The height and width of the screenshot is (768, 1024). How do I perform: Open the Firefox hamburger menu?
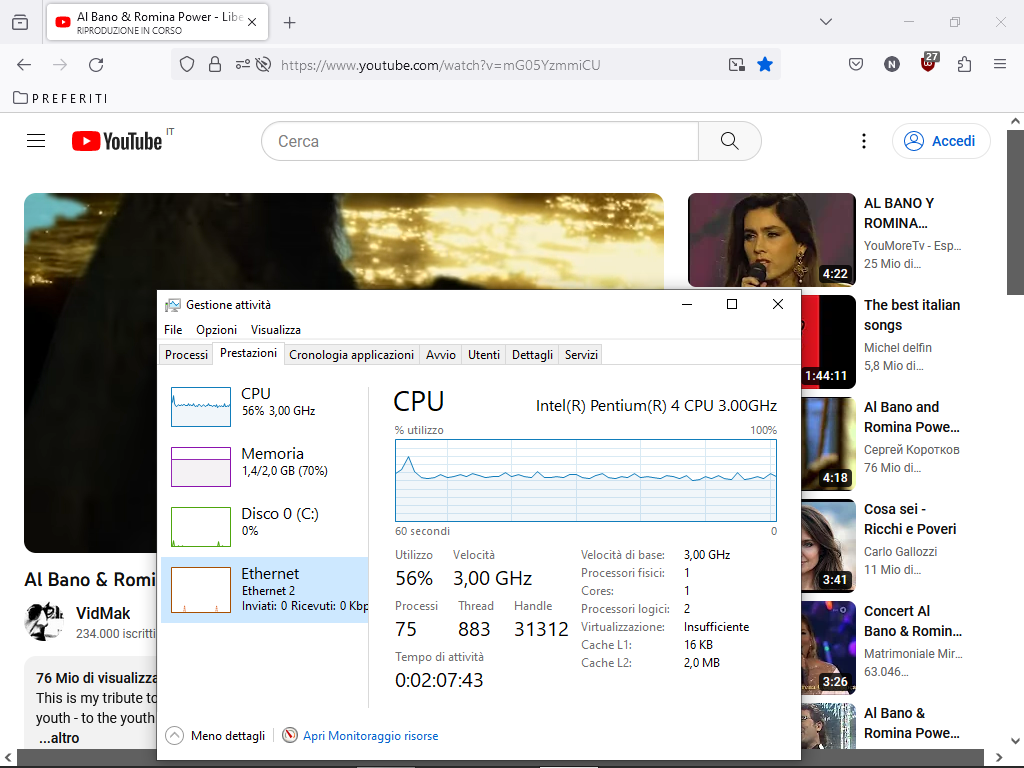point(1000,64)
